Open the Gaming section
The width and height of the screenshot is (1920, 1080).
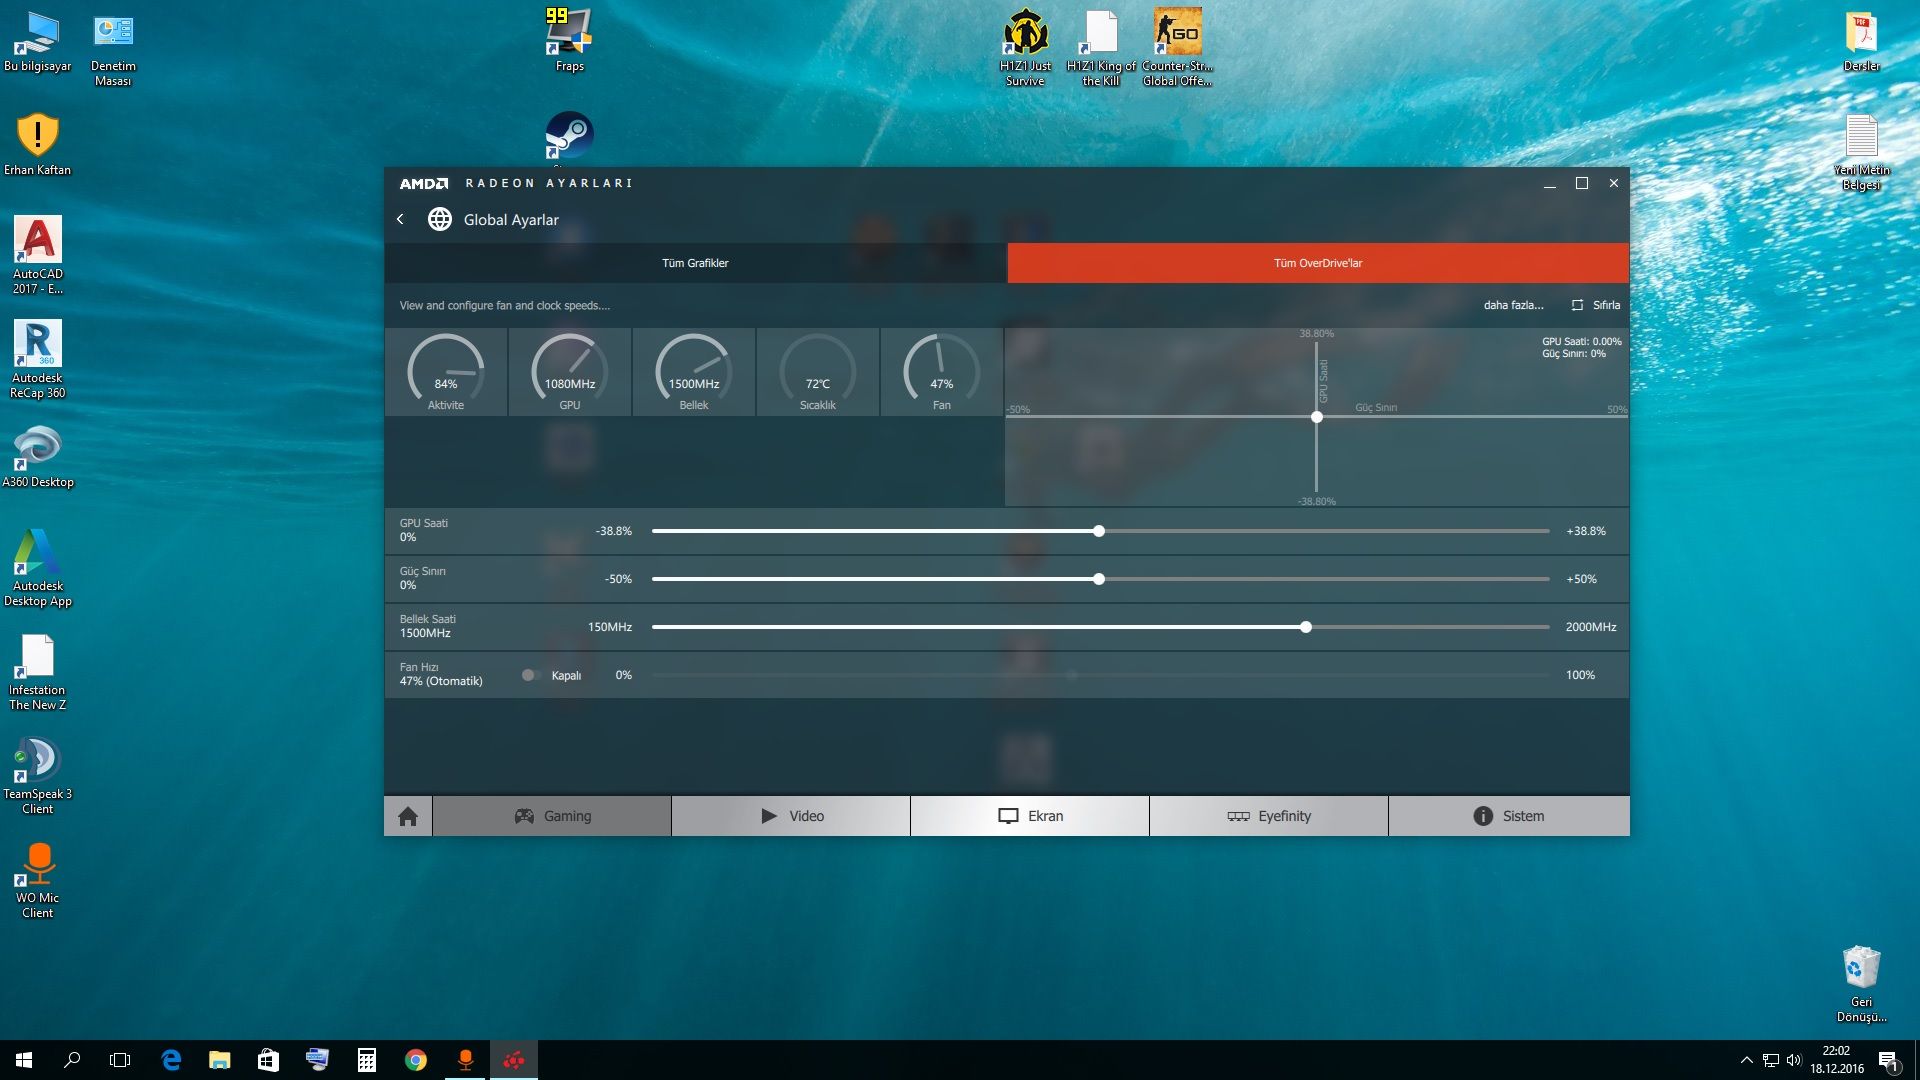552,816
